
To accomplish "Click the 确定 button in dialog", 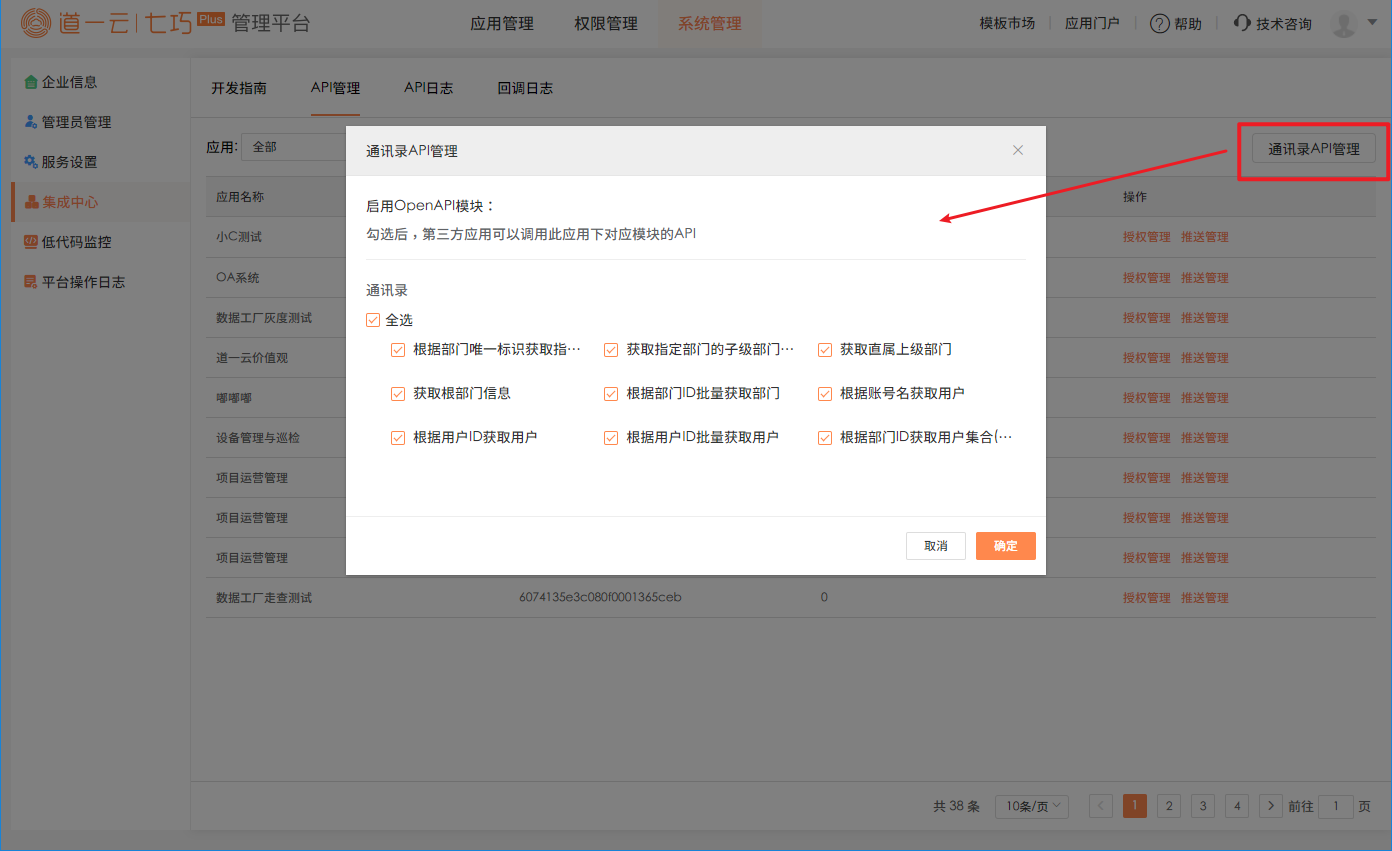I will pyautogui.click(x=1006, y=546).
